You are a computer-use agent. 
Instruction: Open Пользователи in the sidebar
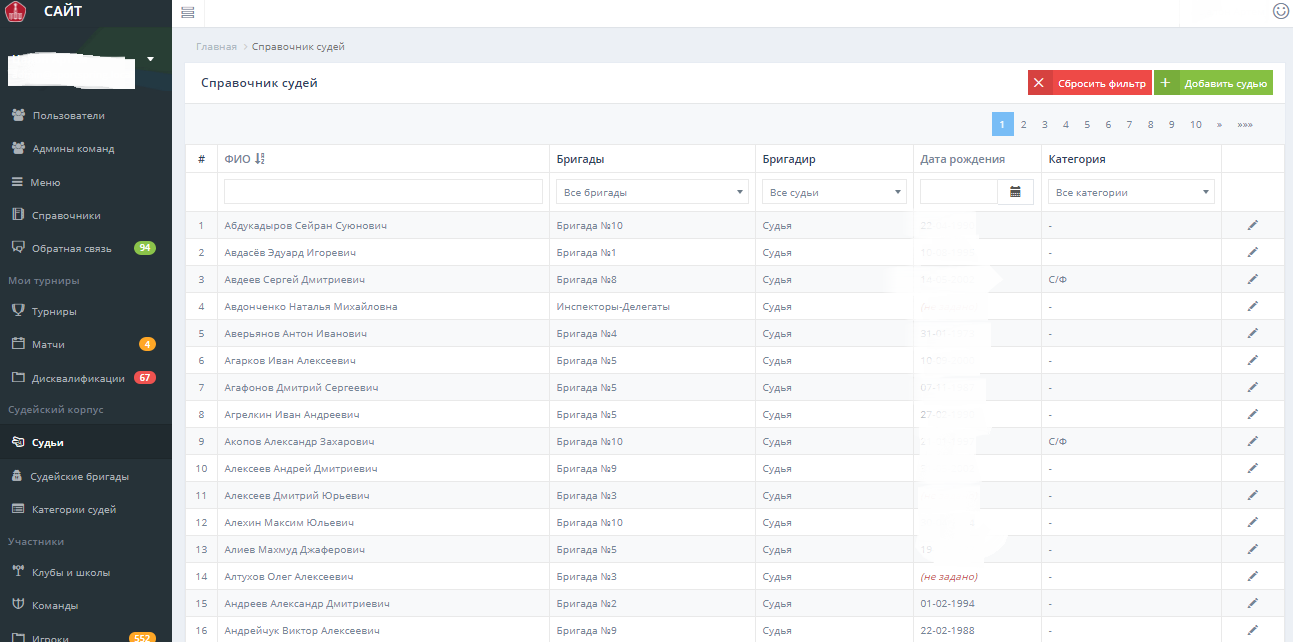click(86, 115)
